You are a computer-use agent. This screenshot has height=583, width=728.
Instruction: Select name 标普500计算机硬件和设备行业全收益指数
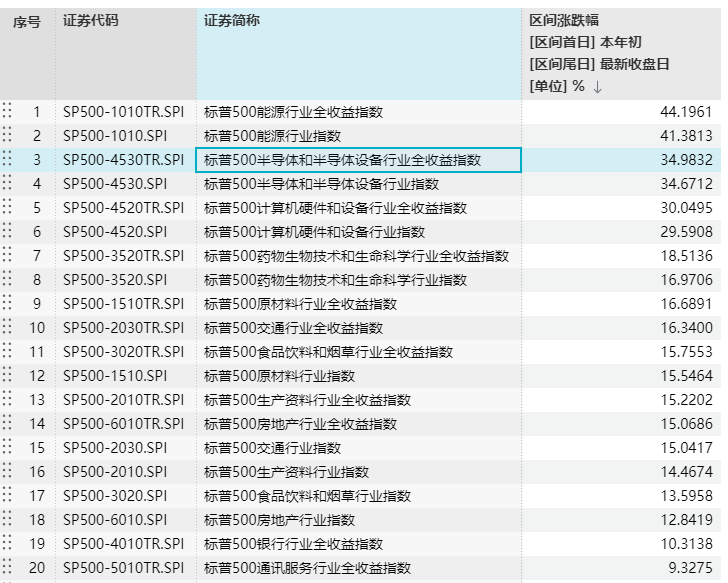tap(335, 208)
